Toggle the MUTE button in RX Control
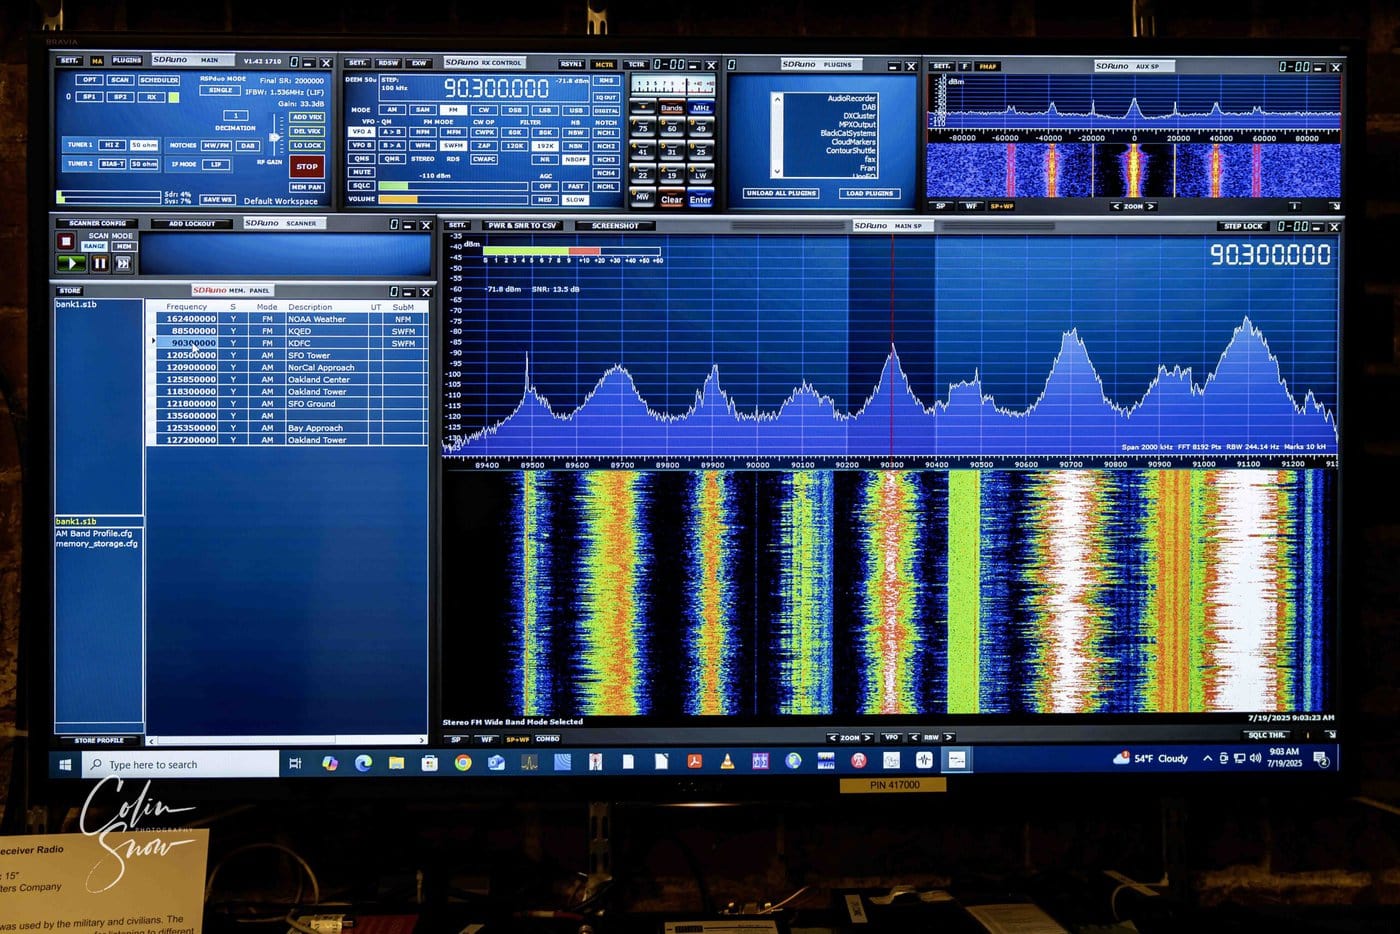 click(362, 172)
